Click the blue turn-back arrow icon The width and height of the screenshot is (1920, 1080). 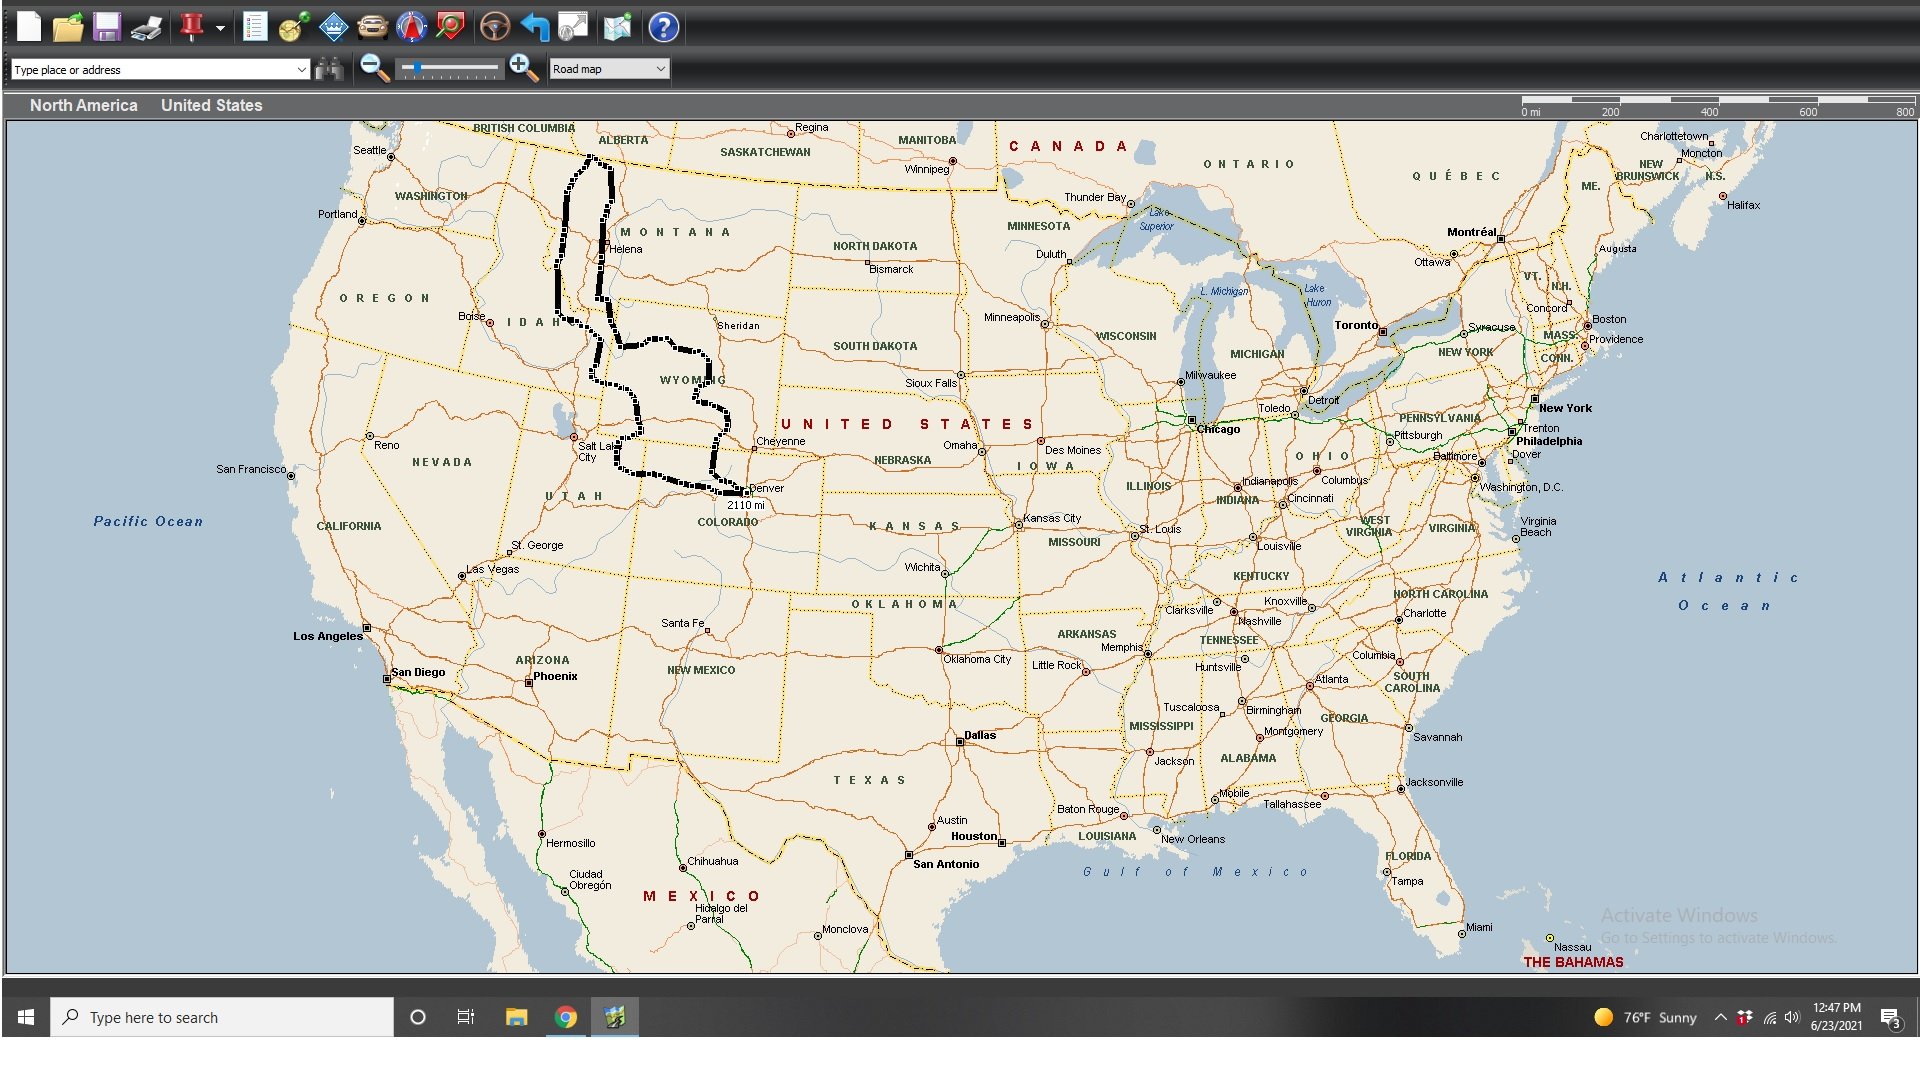click(535, 27)
